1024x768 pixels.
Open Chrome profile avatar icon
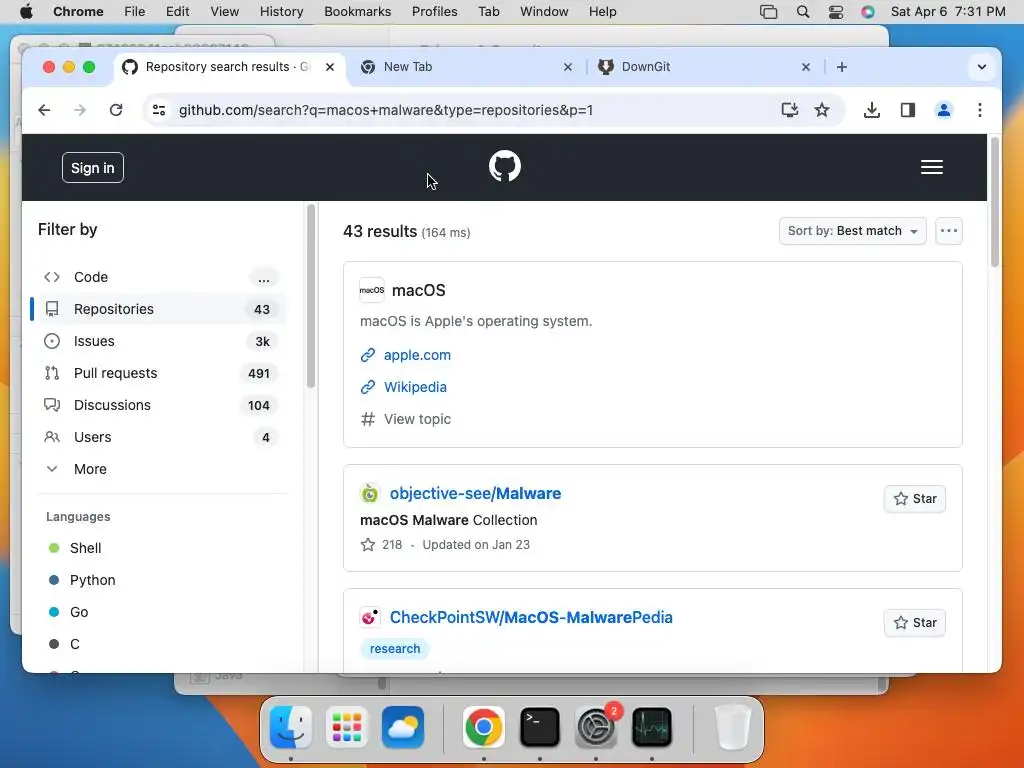(944, 110)
